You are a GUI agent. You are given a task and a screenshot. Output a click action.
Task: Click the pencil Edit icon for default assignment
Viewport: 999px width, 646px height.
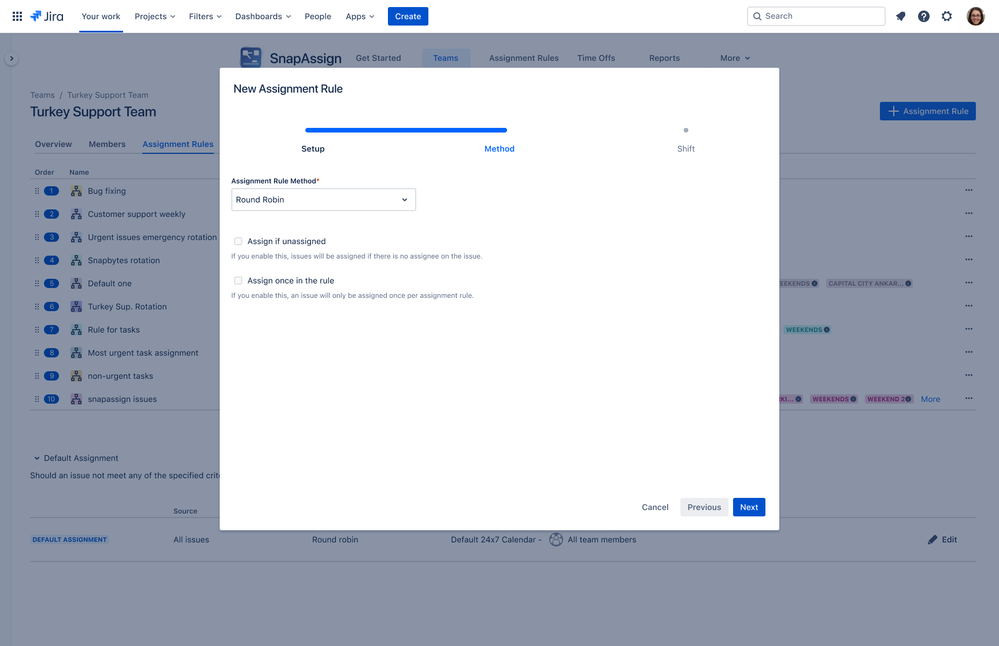pyautogui.click(x=933, y=539)
